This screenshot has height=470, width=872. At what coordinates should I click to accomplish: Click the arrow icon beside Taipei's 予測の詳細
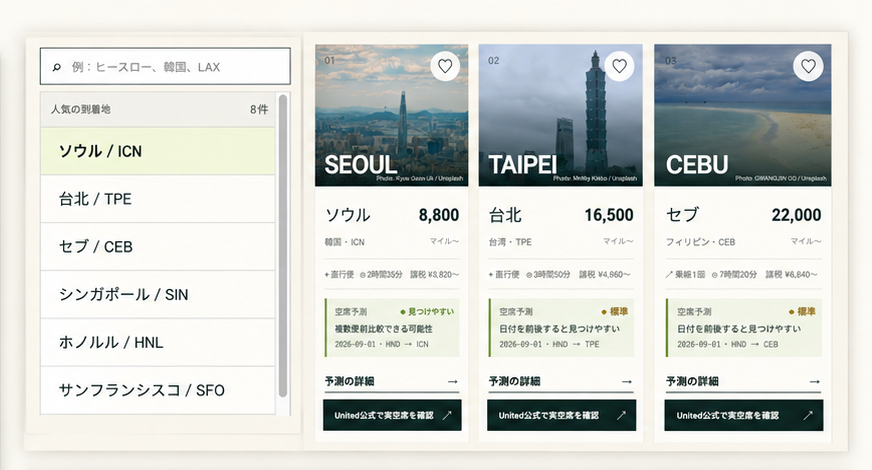click(x=627, y=382)
